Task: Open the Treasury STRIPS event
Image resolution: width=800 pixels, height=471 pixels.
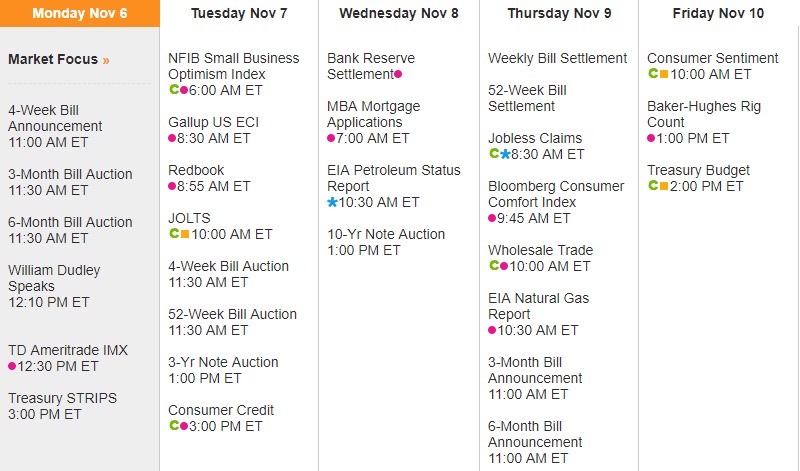Action: 62,398
